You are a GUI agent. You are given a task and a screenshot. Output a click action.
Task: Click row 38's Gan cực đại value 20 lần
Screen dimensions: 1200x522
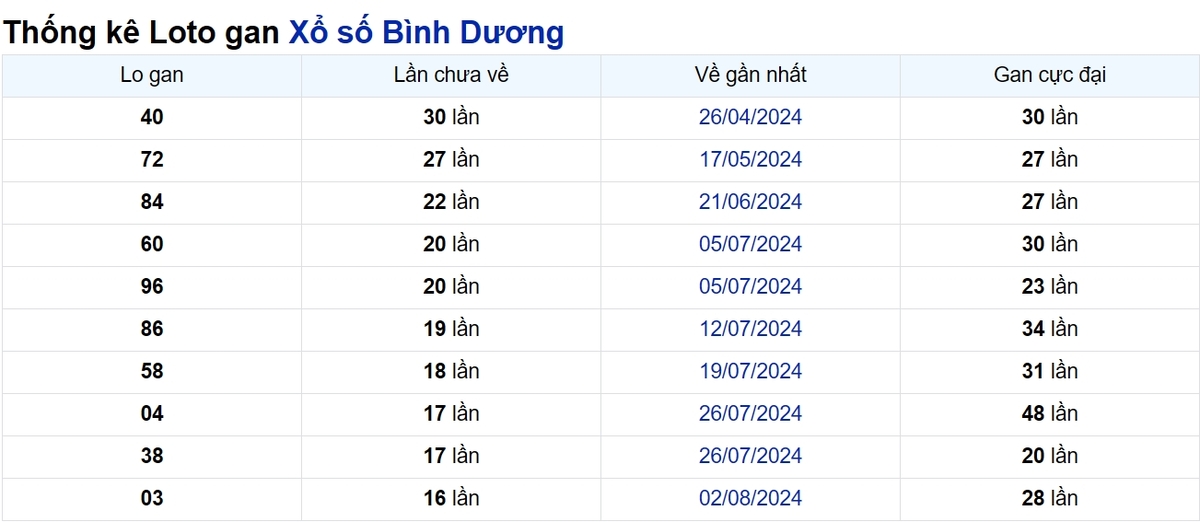(x=1050, y=456)
